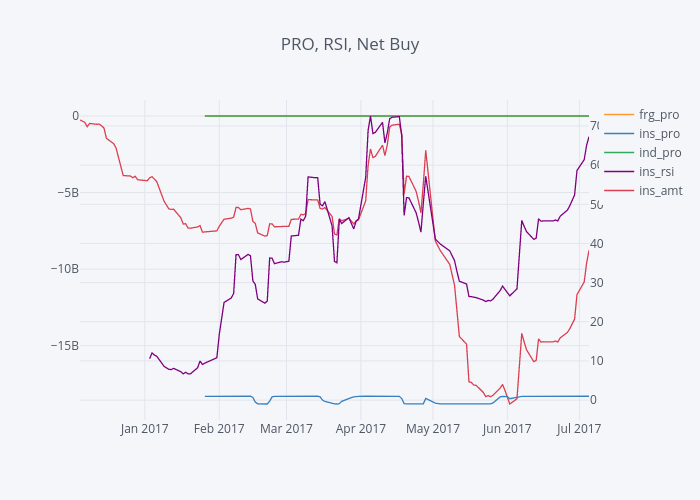700x500 pixels.
Task: Toggle ind_pro legend text entry
Action: pyautogui.click(x=659, y=152)
